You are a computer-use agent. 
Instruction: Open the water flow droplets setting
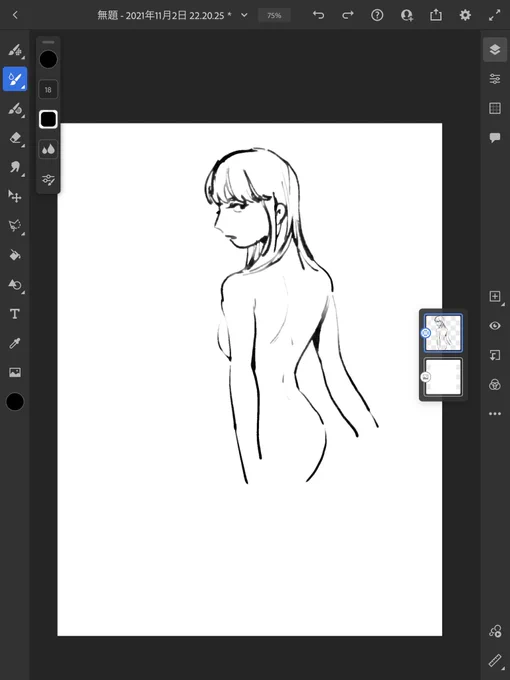48,150
